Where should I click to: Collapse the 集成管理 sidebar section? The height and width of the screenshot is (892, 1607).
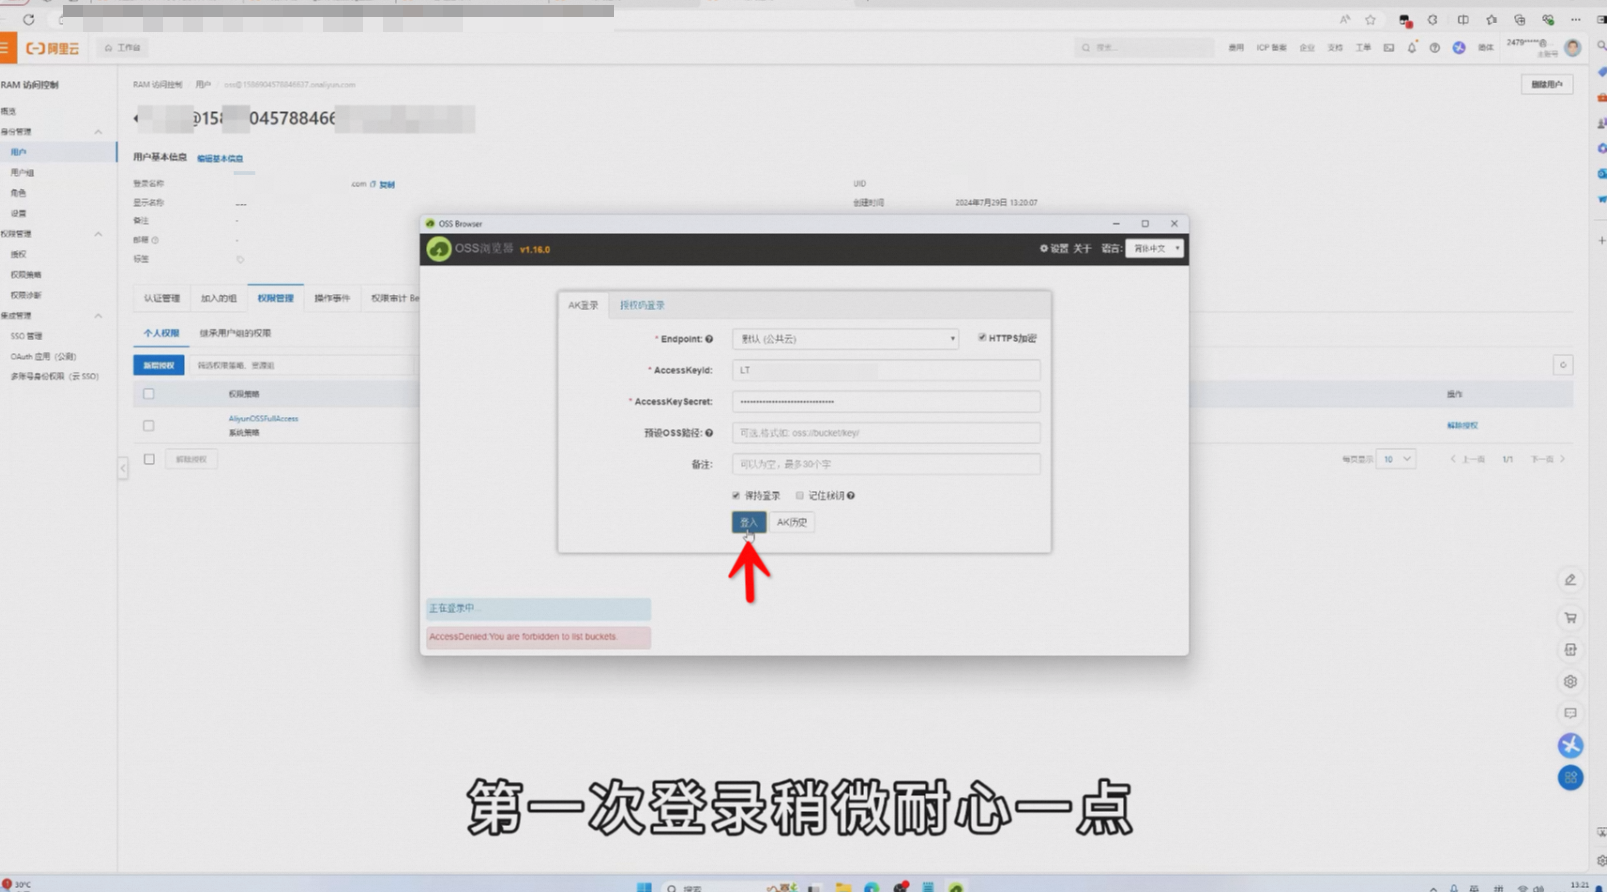(x=98, y=316)
